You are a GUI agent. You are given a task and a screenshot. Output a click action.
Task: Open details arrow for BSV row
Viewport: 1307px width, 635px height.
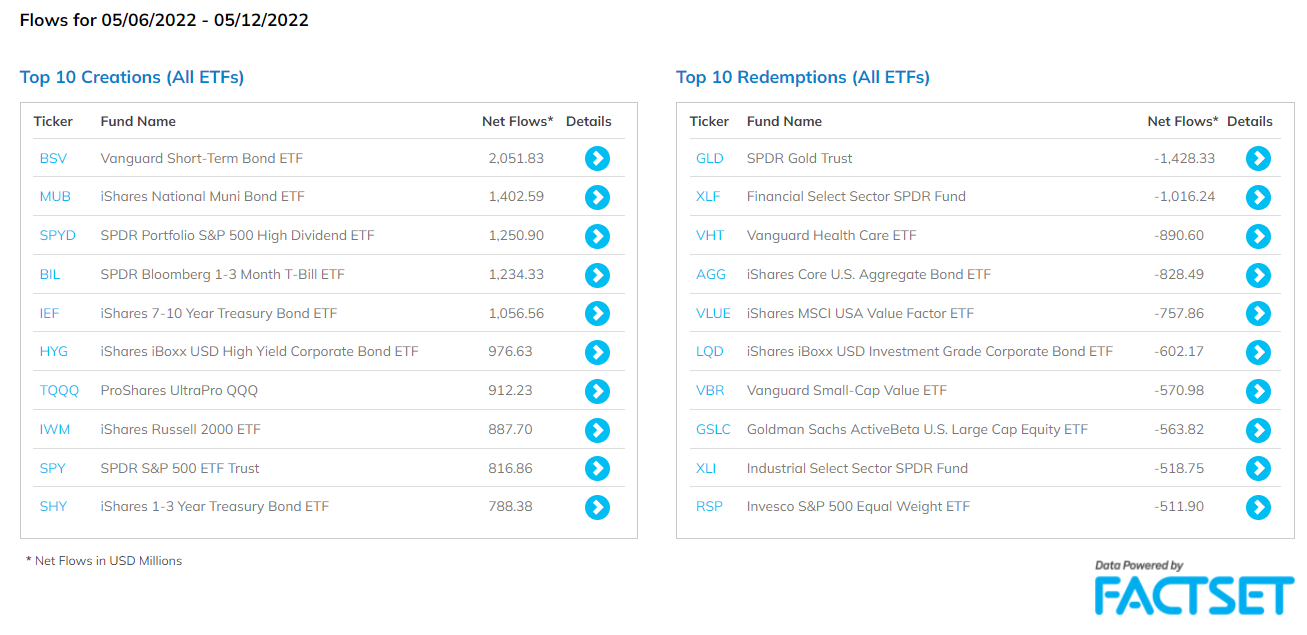597,158
